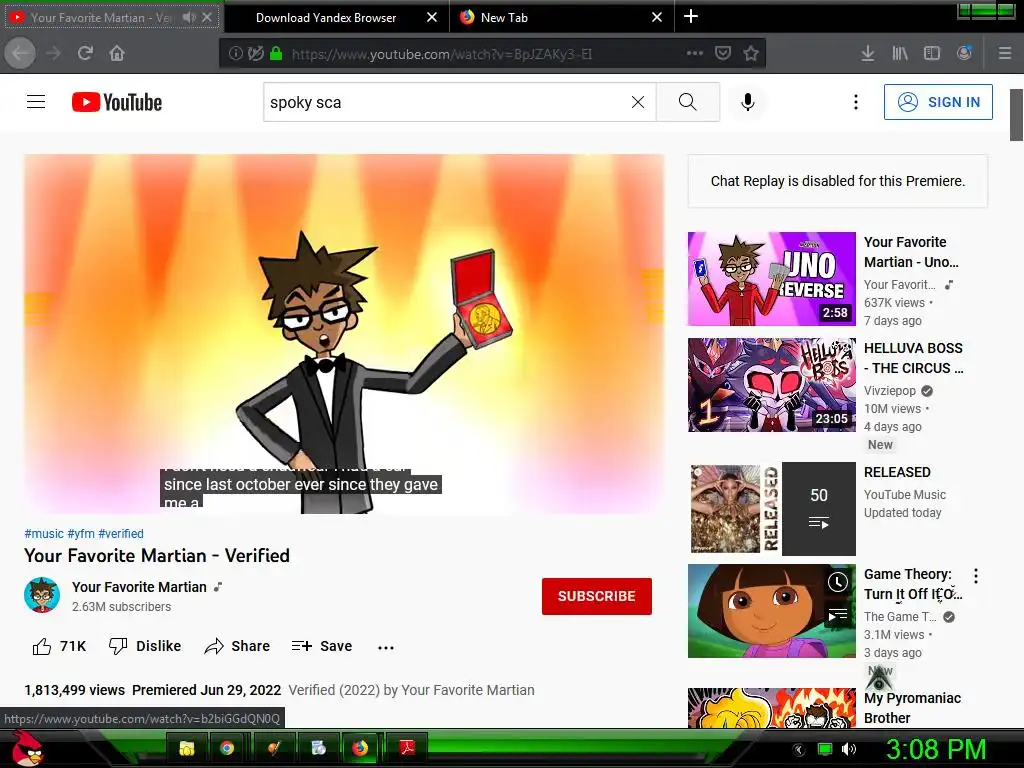This screenshot has width=1024, height=768.
Task: Click the #verified hashtag link
Action: pos(121,534)
